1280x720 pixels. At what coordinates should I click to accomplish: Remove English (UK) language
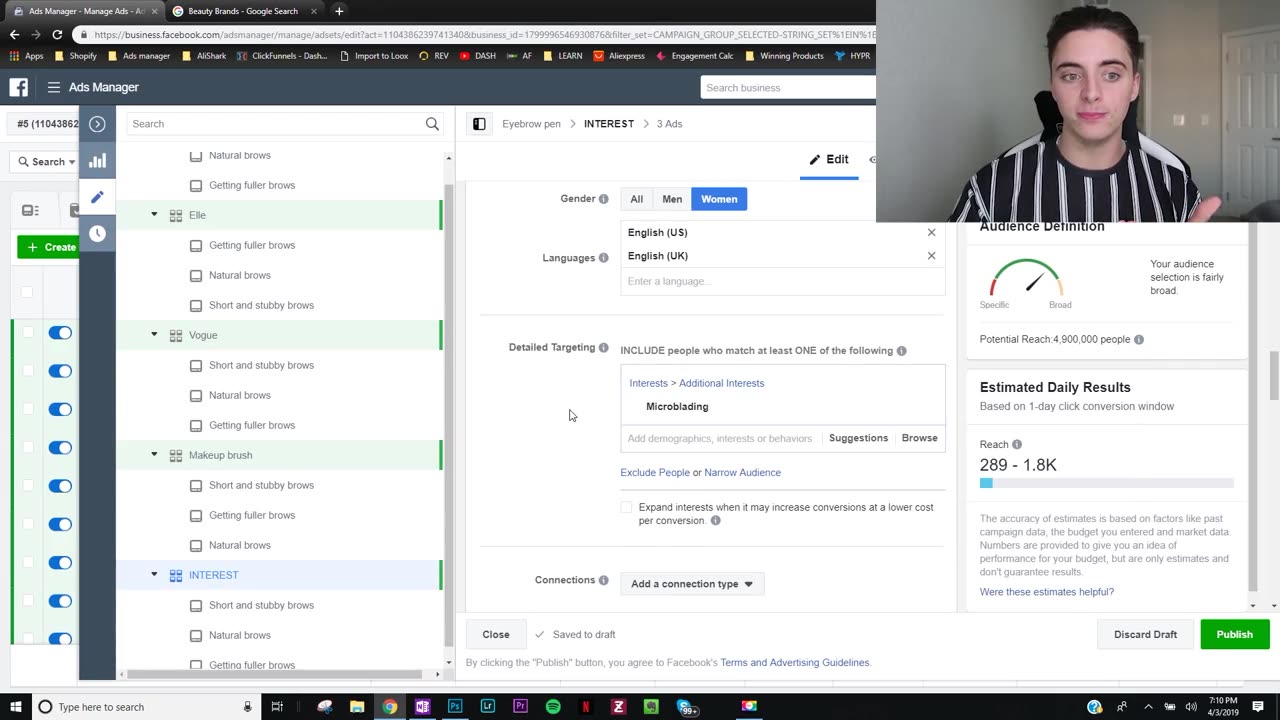(x=931, y=256)
